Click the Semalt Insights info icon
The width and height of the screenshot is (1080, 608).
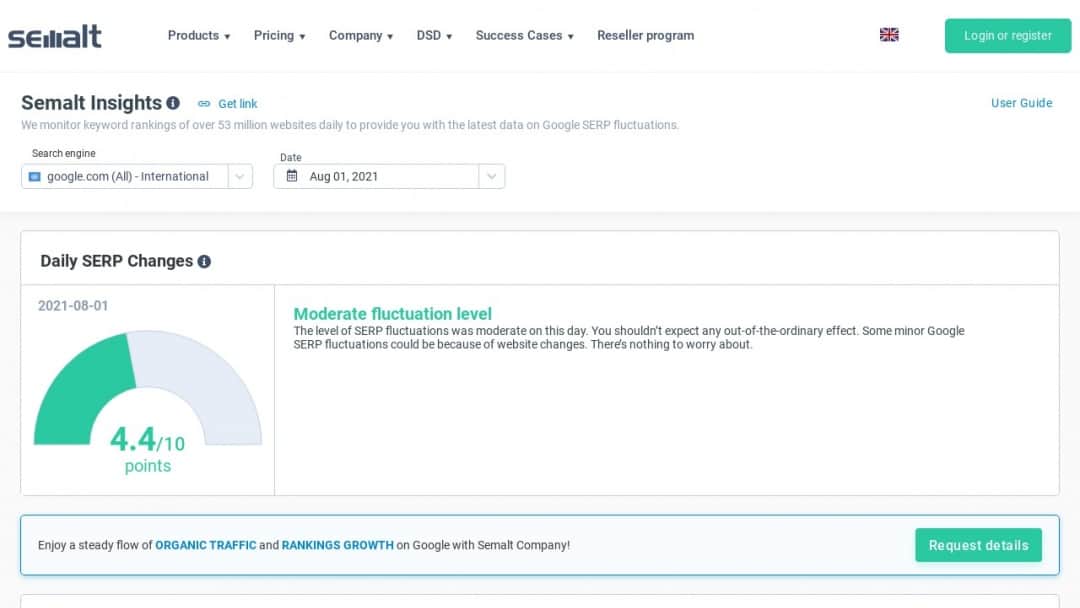click(x=173, y=103)
